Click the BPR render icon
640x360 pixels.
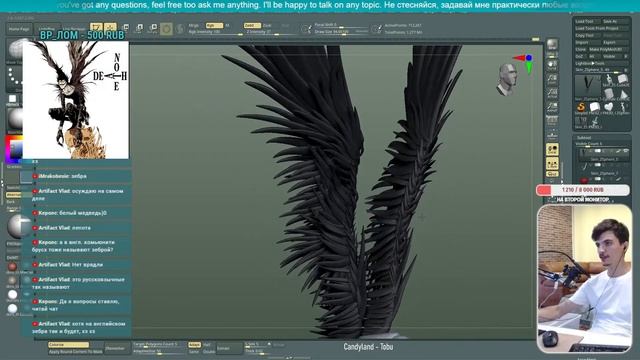pyautogui.click(x=552, y=44)
